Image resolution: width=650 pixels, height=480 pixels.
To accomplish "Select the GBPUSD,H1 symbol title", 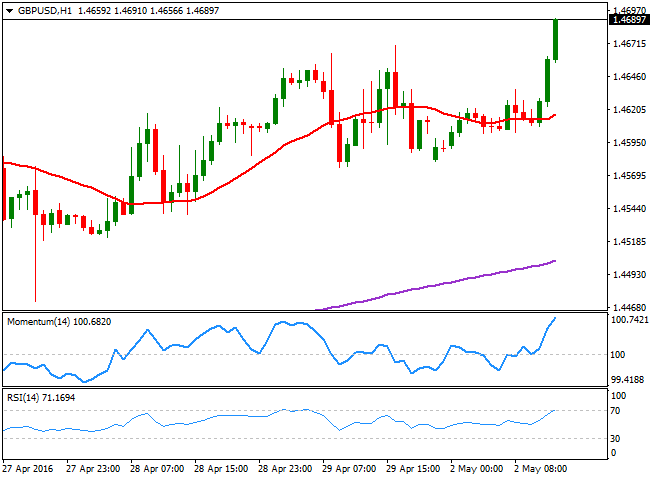I will click(45, 11).
